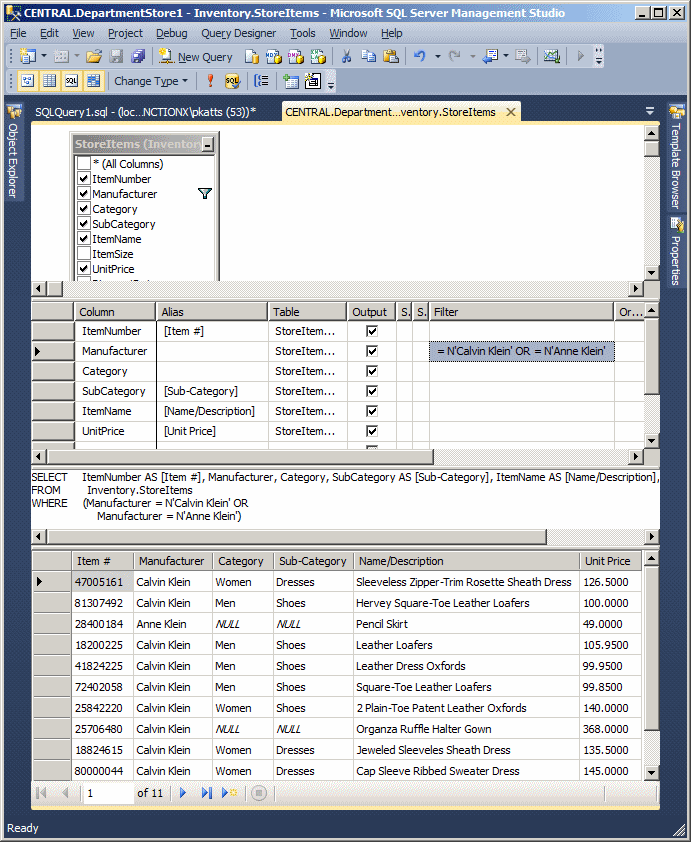Toggle the Show SQL Pane icon
The height and width of the screenshot is (842, 691).
click(x=71, y=81)
